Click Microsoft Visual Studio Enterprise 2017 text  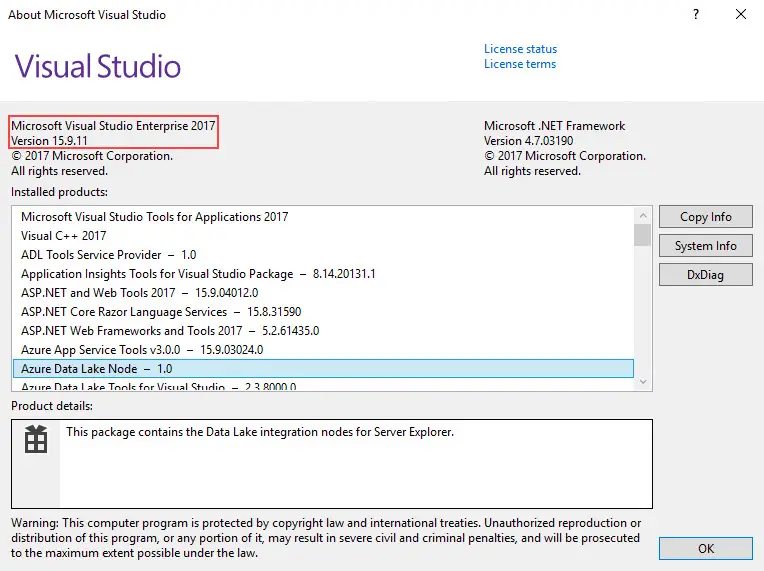coord(113,126)
